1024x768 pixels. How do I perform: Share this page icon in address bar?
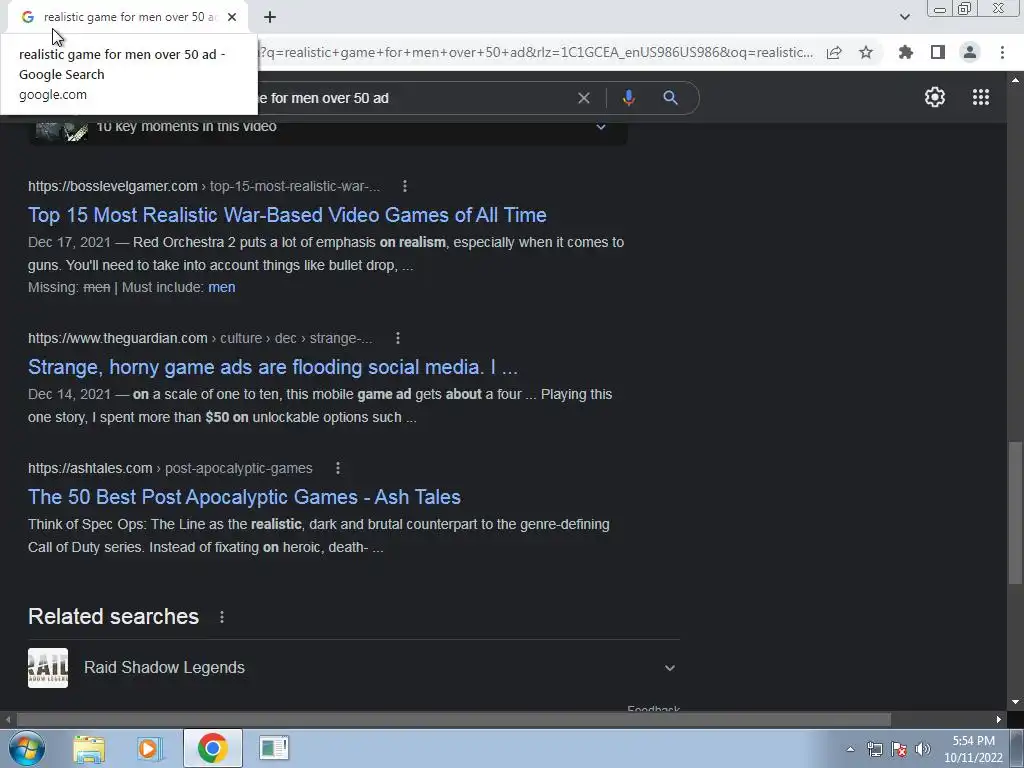[x=834, y=53]
